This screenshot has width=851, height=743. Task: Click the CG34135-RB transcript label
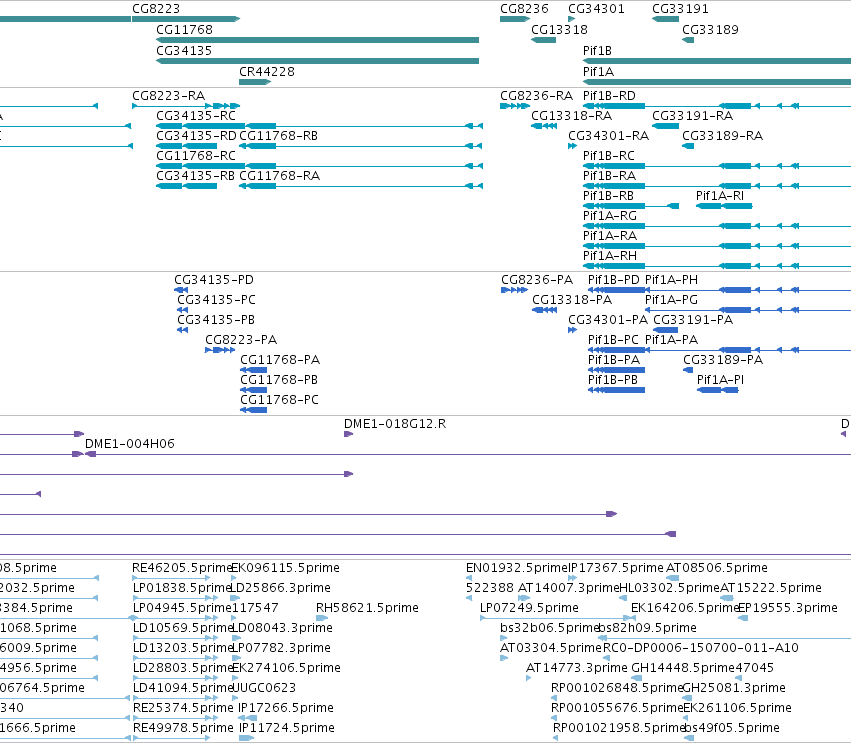[195, 176]
